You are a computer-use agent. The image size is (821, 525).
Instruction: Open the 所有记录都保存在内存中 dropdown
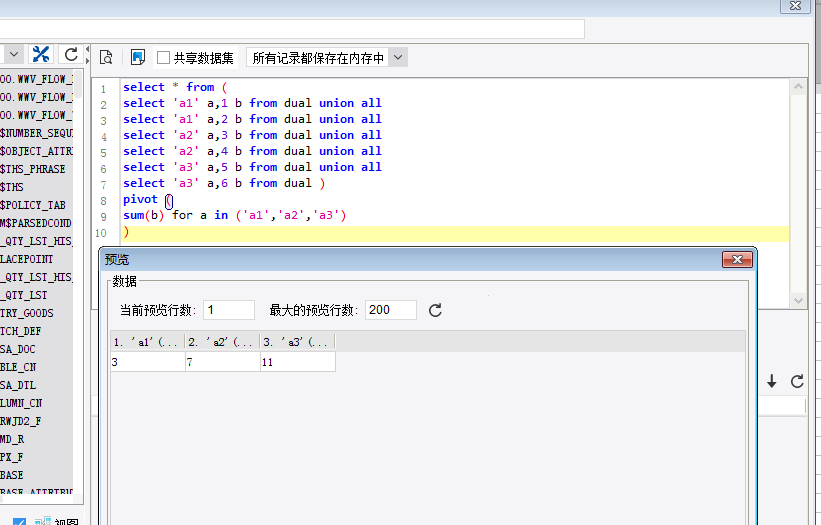pyautogui.click(x=398, y=58)
